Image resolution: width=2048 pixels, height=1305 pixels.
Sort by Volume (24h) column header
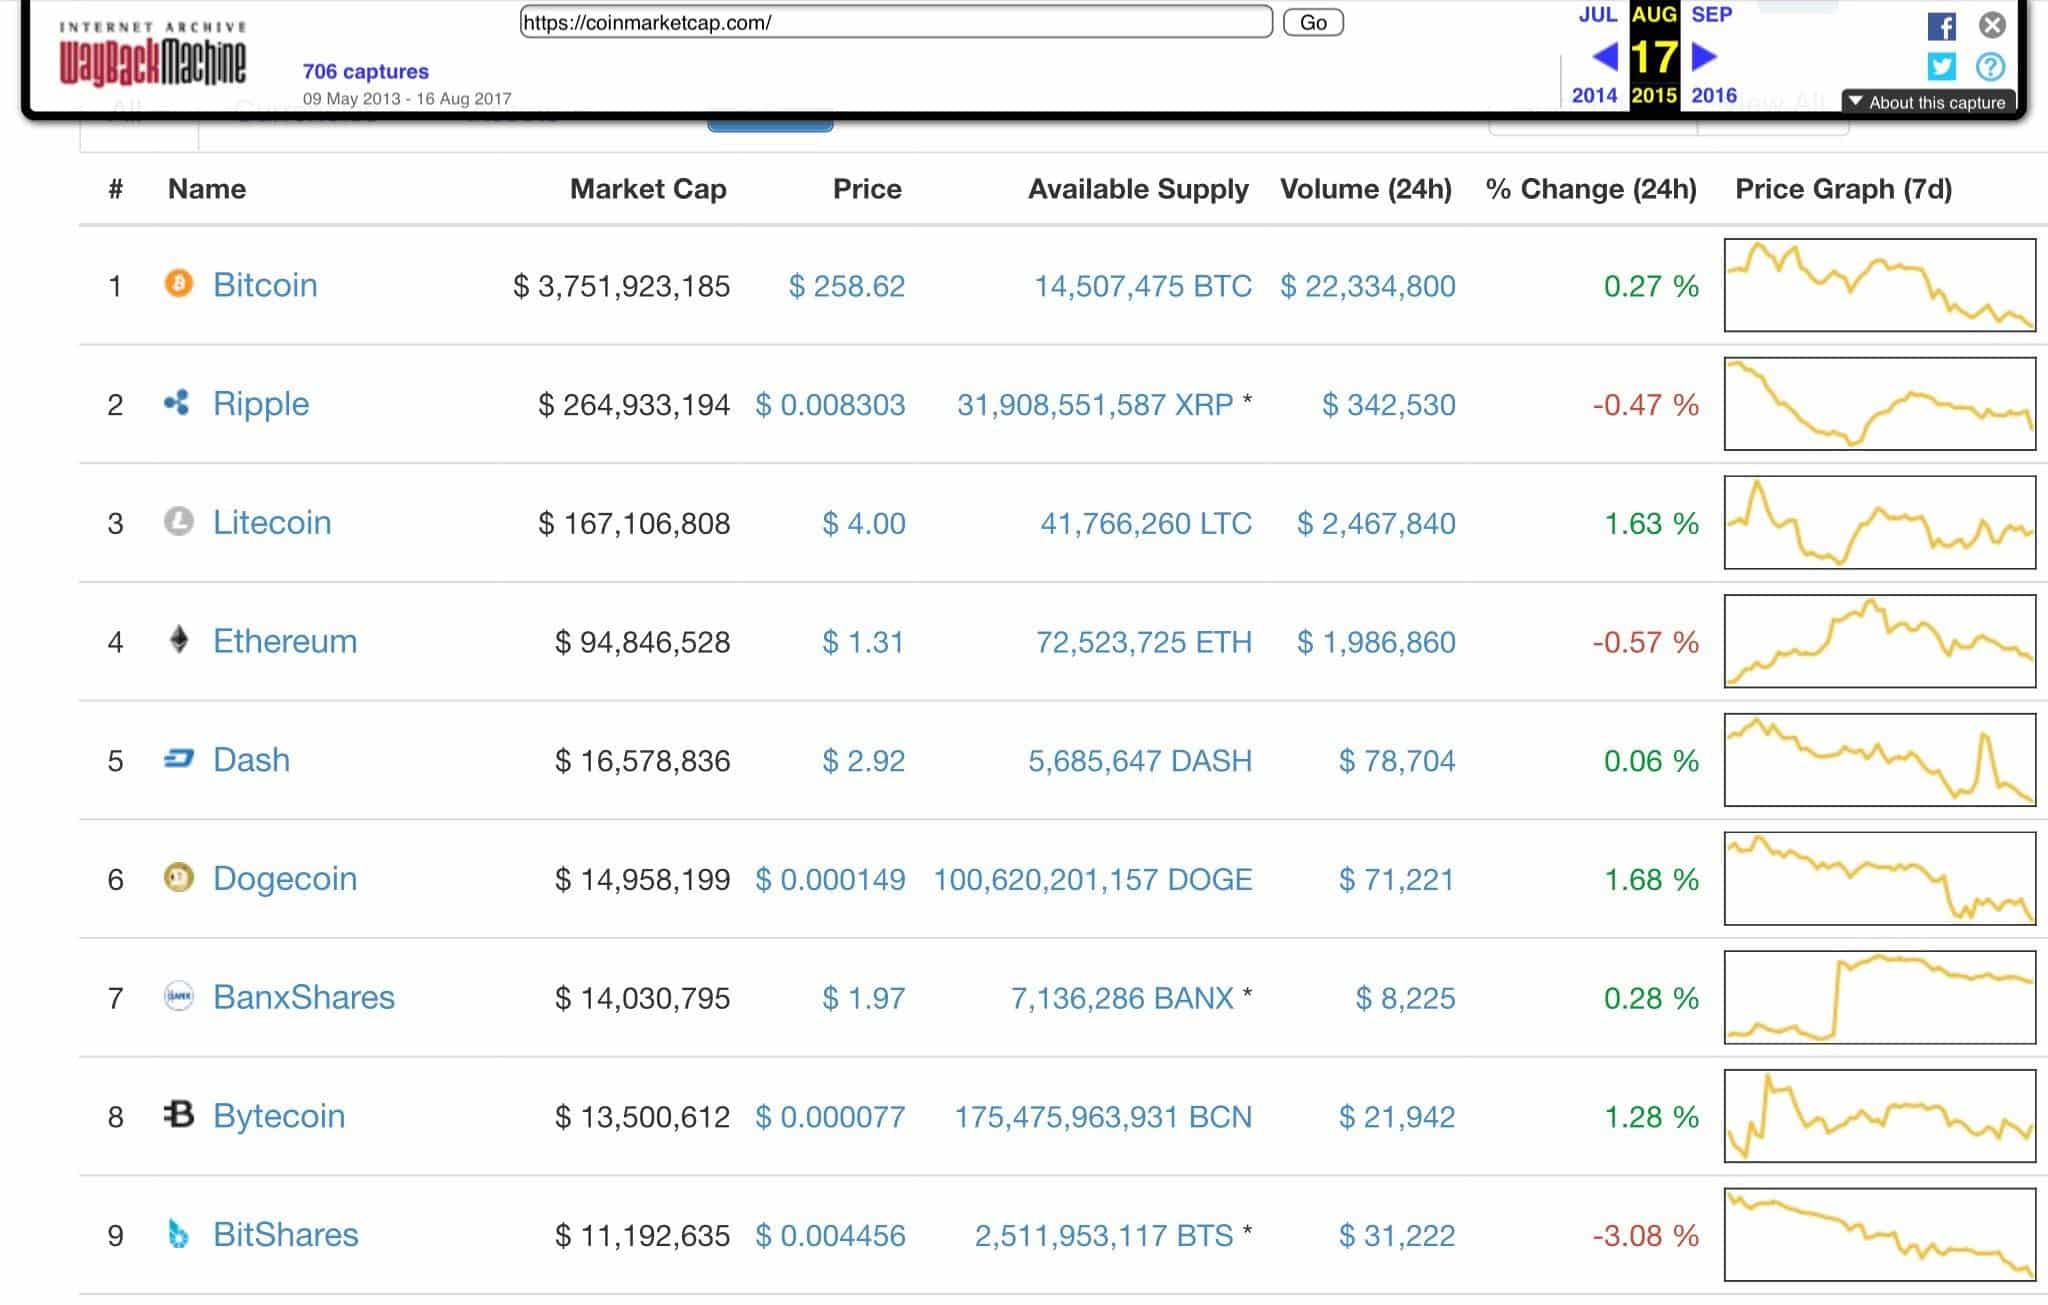[x=1366, y=189]
